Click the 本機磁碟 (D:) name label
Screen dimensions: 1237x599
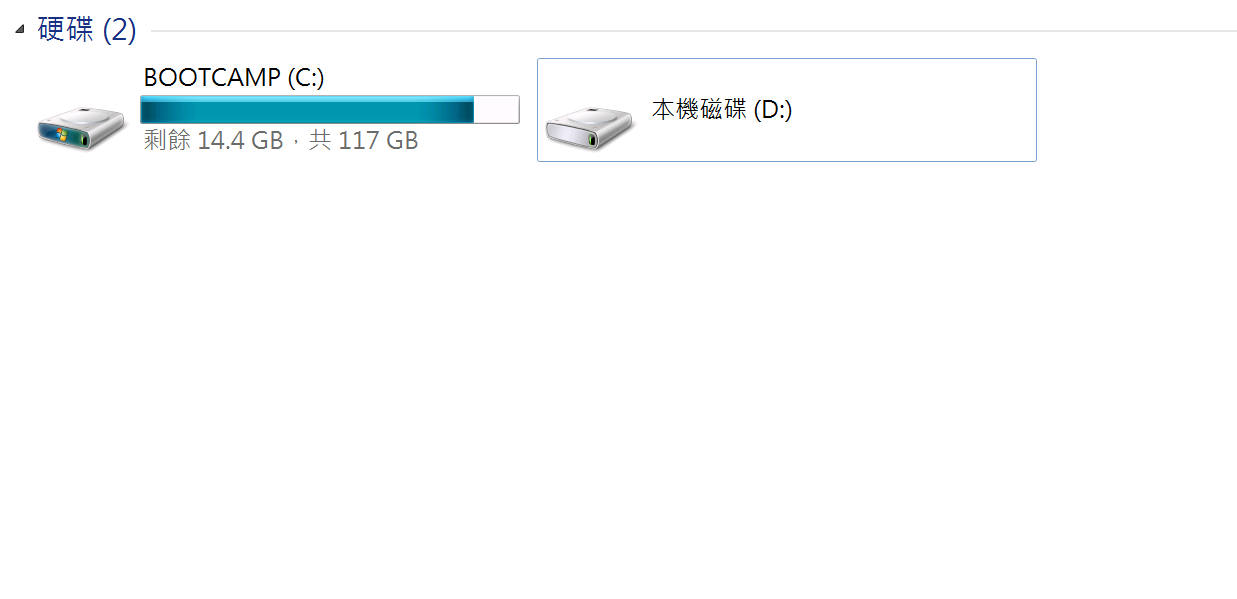[722, 109]
